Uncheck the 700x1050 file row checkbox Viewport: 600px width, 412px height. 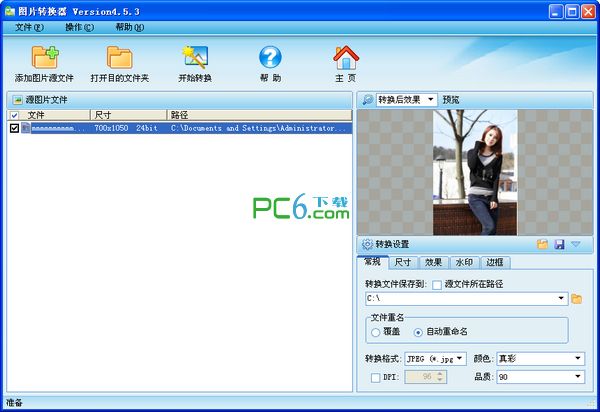point(14,128)
